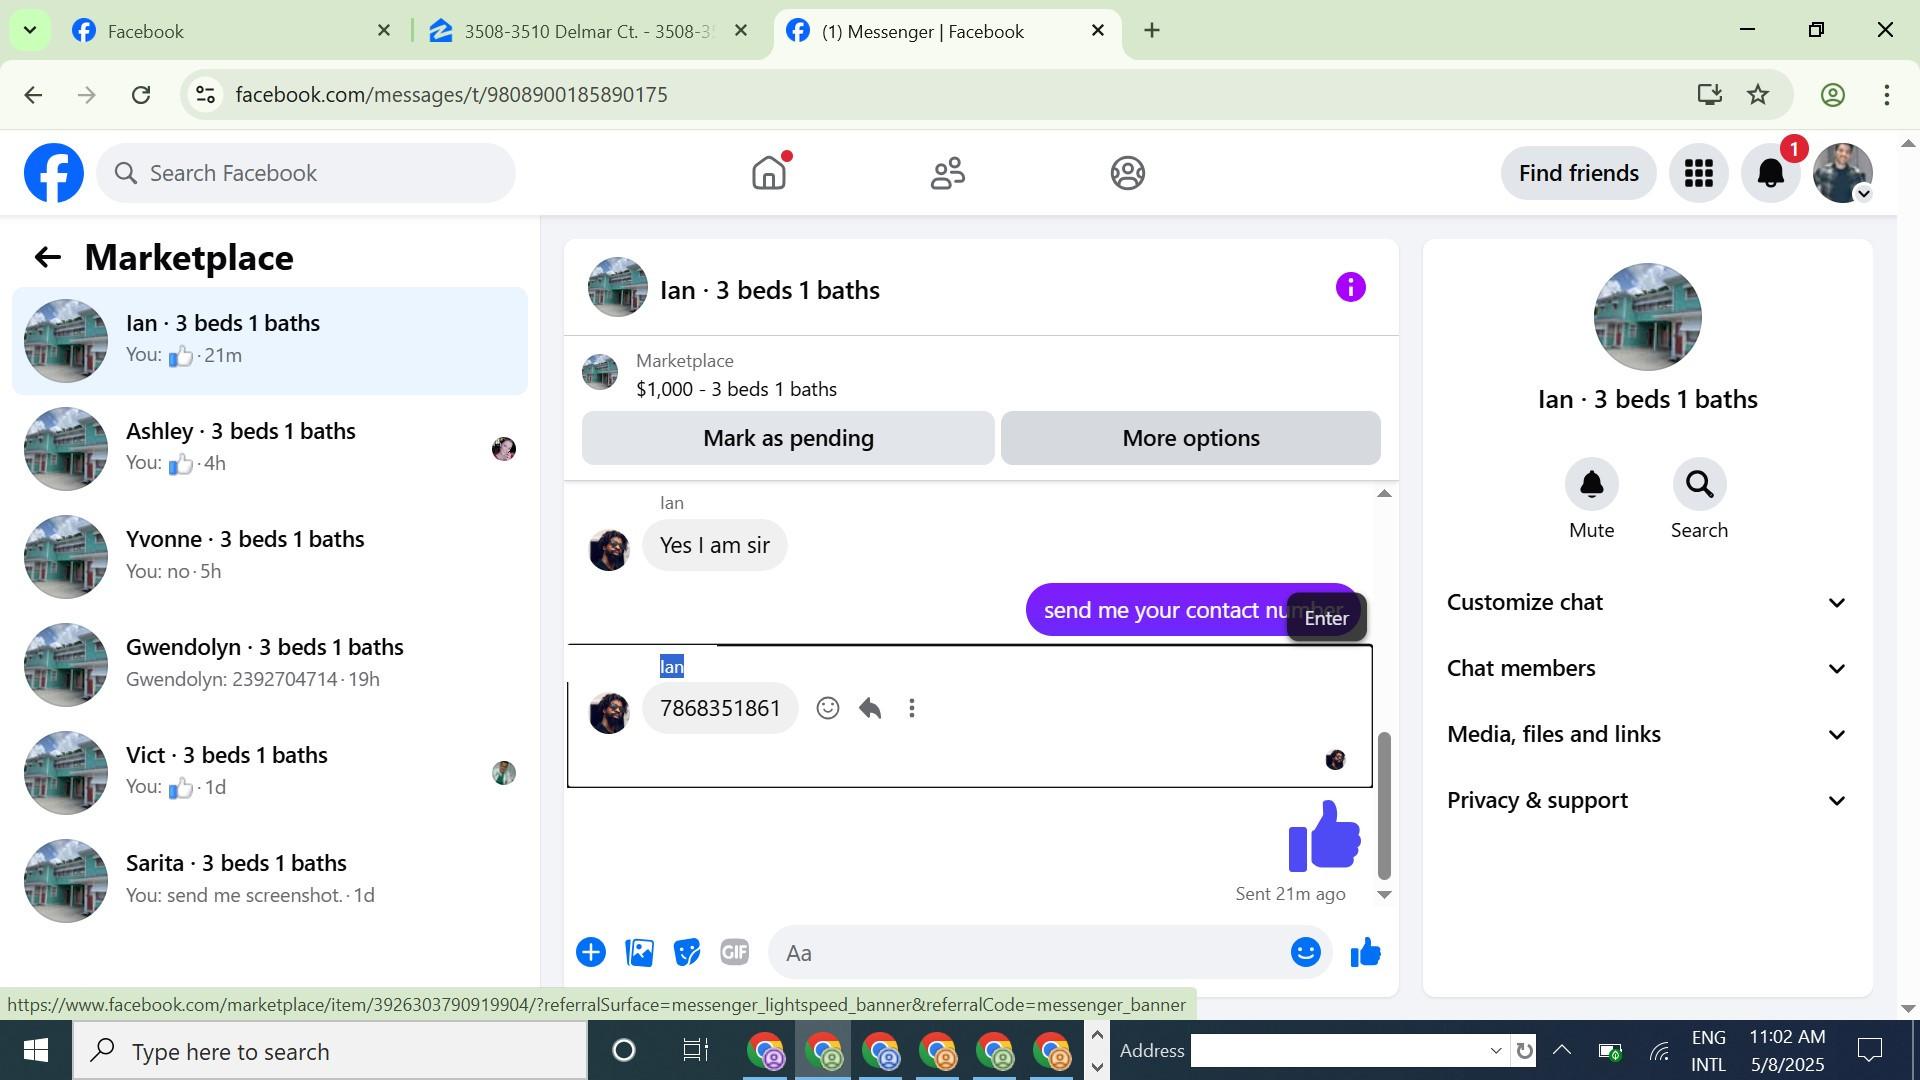The height and width of the screenshot is (1080, 1920).
Task: Open Gwendolyn's 3 beds 1 baths chat
Action: pos(270,664)
